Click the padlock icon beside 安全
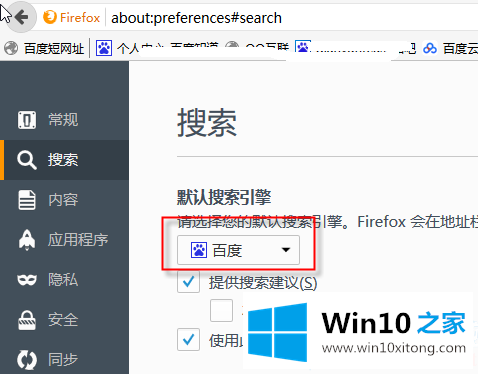 (x=27, y=320)
